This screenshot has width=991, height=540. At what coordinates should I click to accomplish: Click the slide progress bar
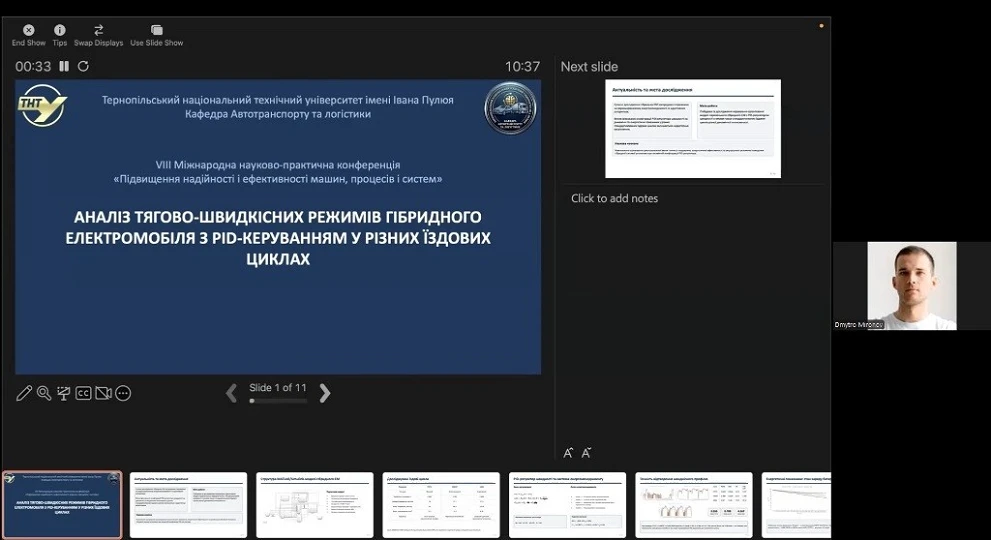[x=278, y=401]
